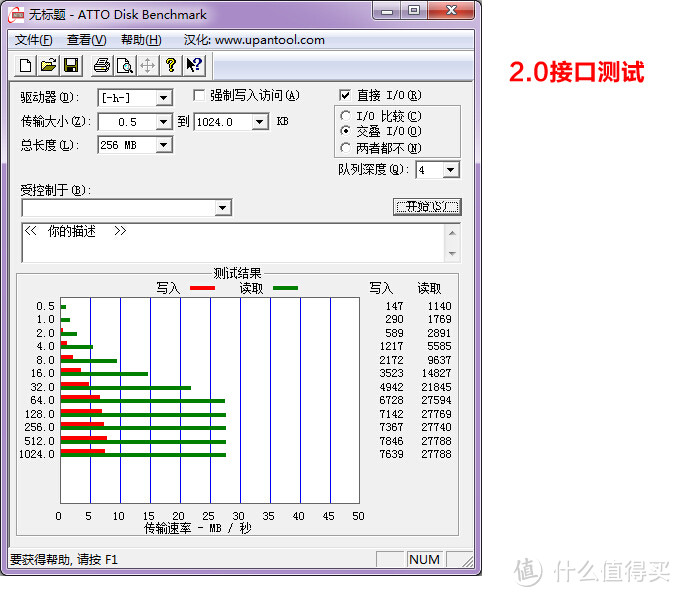Image resolution: width=680 pixels, height=597 pixels.
Task: Maximize the ATTO Disk Benchmark window
Action: [414, 11]
